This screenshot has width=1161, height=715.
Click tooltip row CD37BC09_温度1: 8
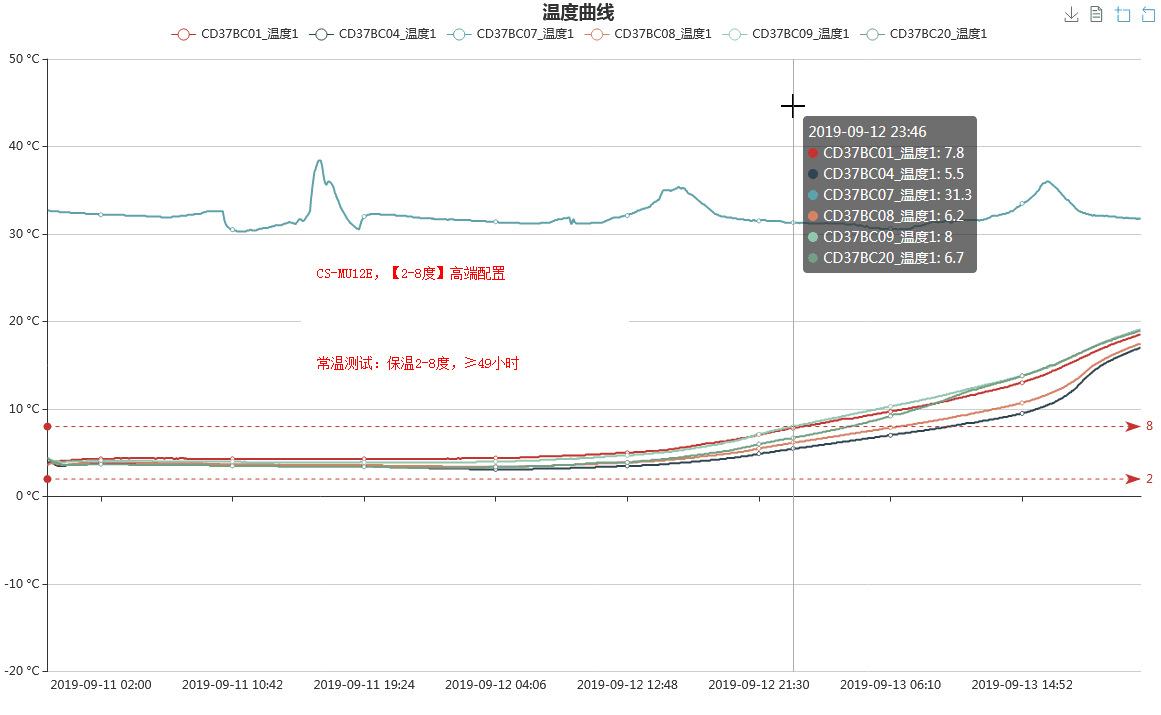(x=880, y=237)
